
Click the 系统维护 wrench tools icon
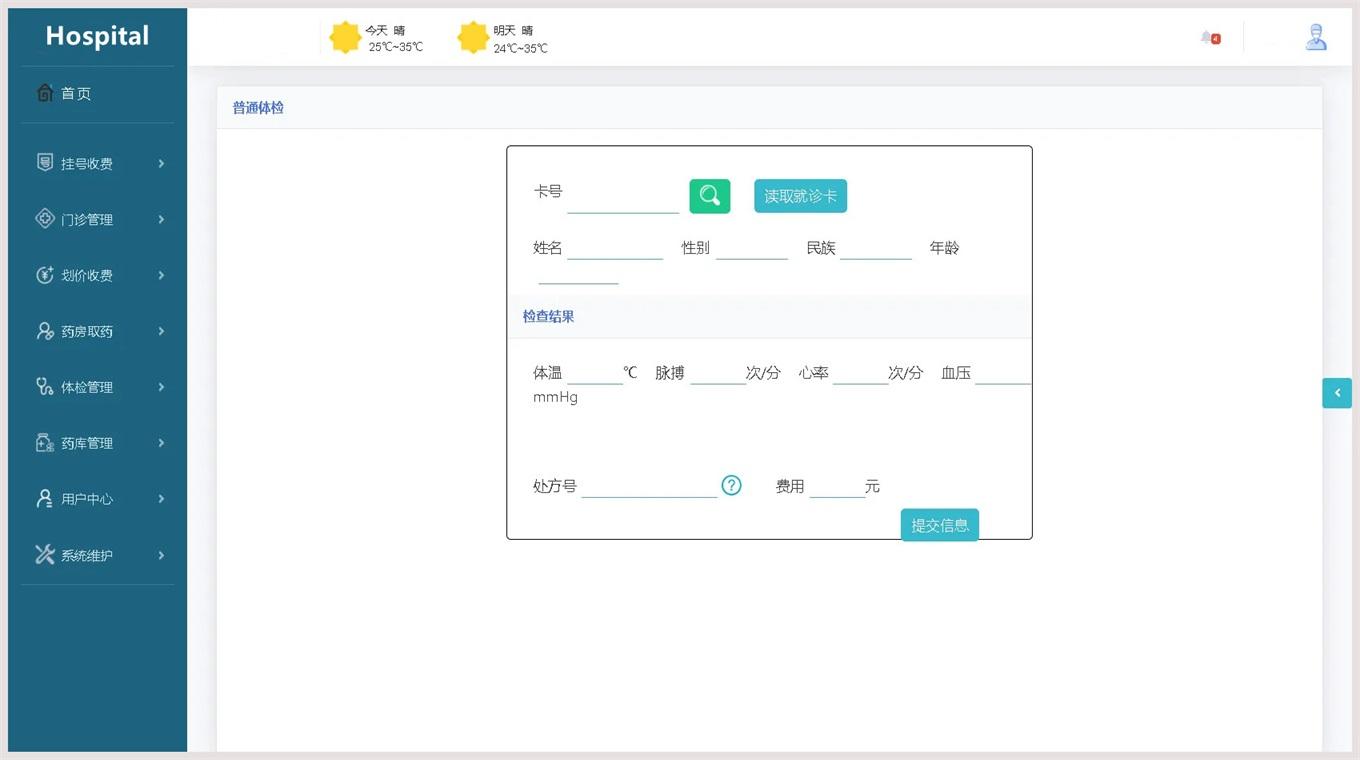pyautogui.click(x=45, y=555)
